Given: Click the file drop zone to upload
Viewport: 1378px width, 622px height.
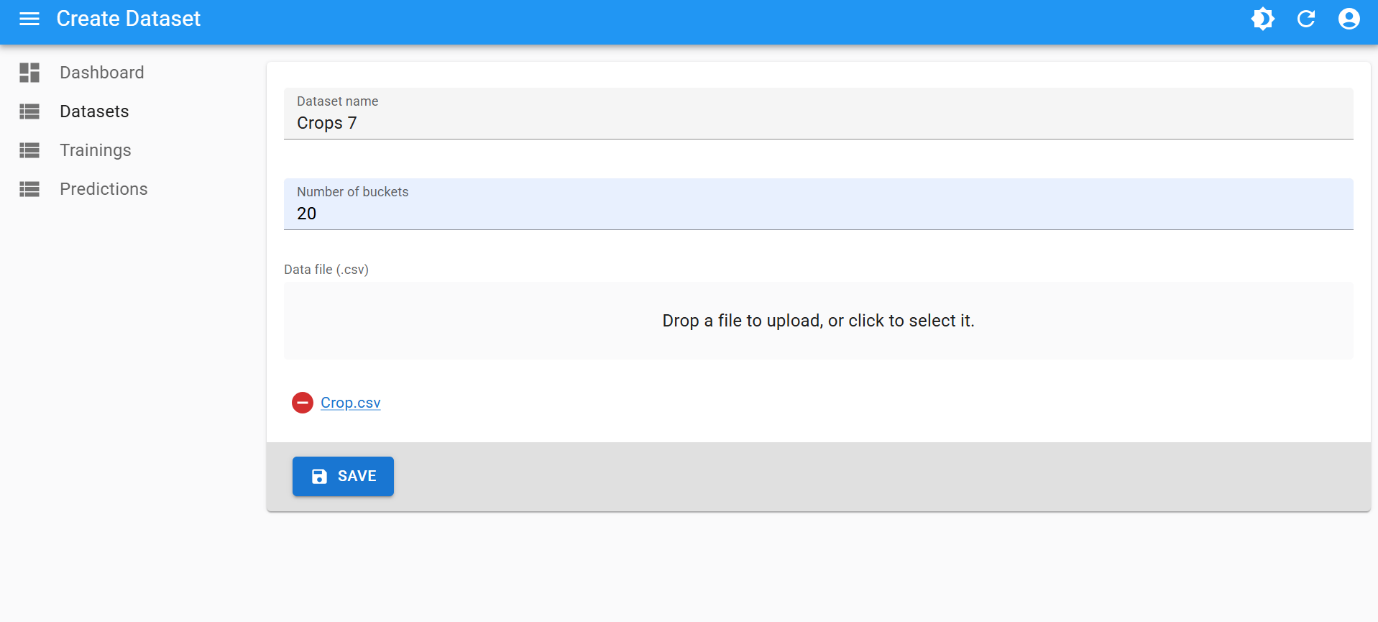Looking at the screenshot, I should tap(818, 320).
